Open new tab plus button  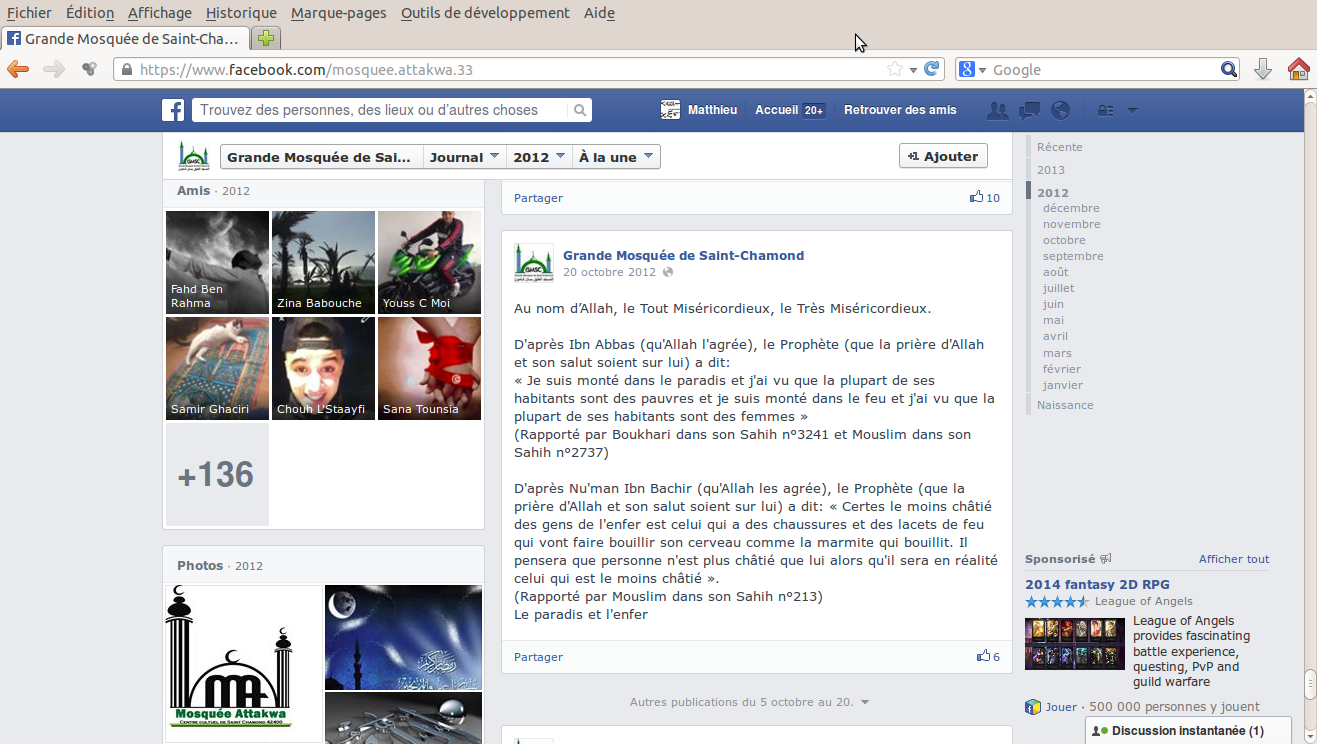point(265,38)
